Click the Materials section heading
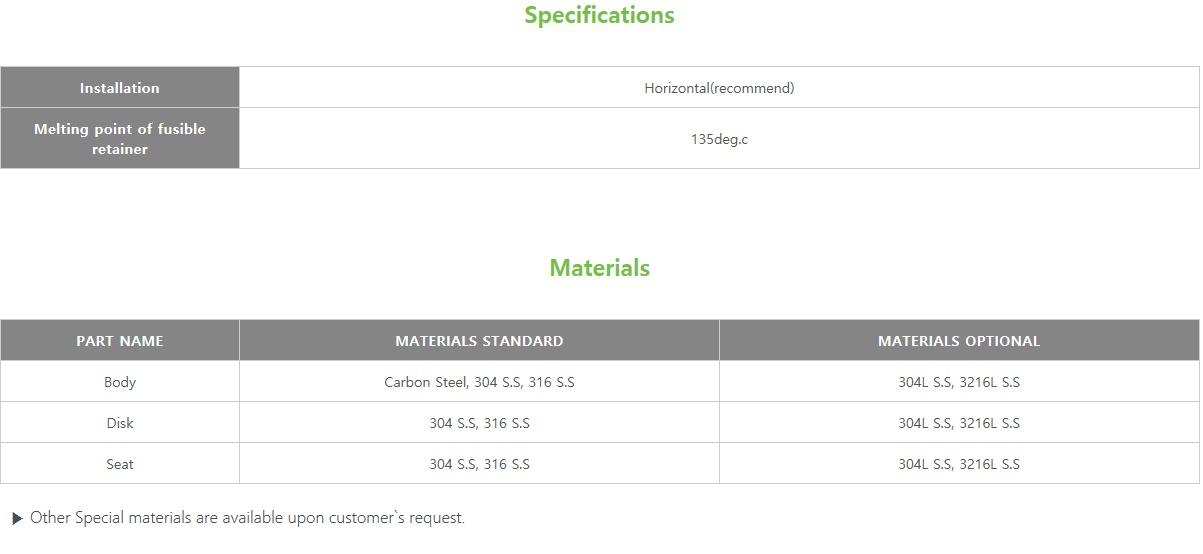 (599, 268)
